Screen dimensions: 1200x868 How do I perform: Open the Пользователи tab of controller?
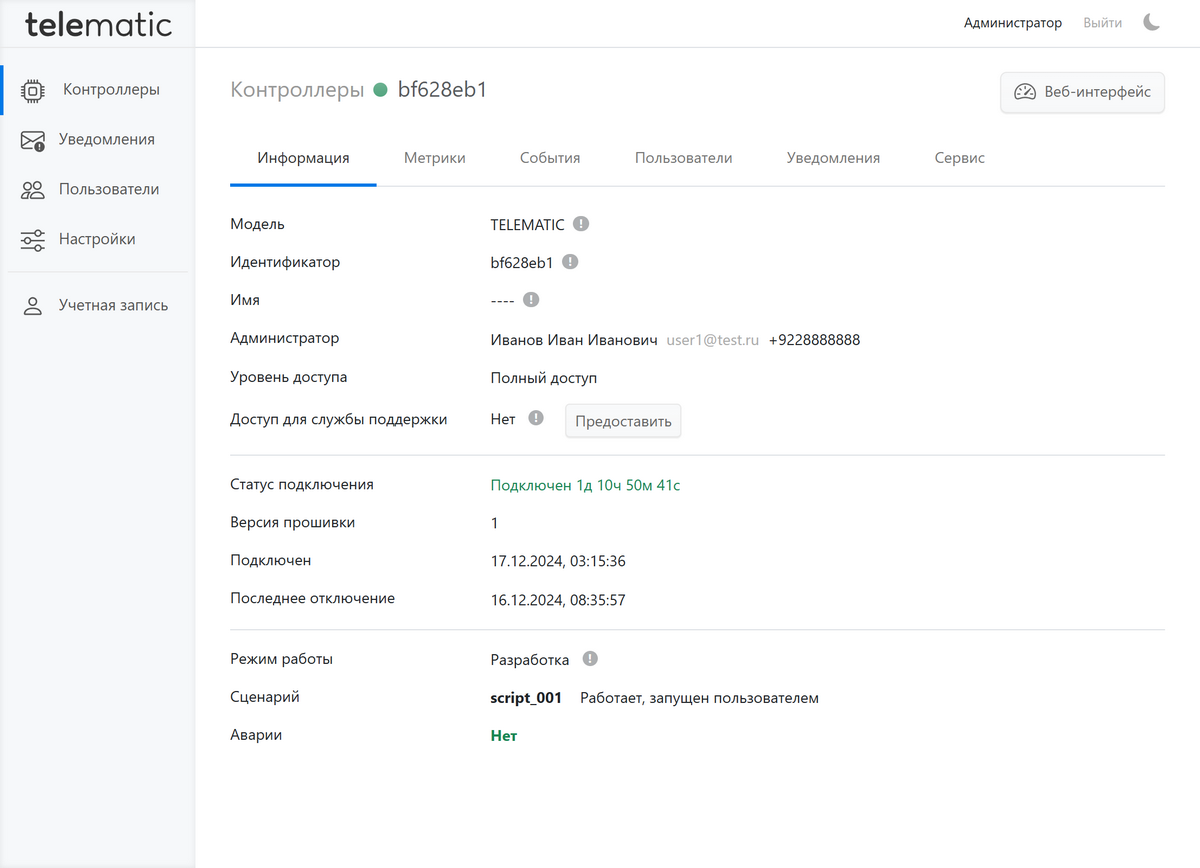coord(683,158)
